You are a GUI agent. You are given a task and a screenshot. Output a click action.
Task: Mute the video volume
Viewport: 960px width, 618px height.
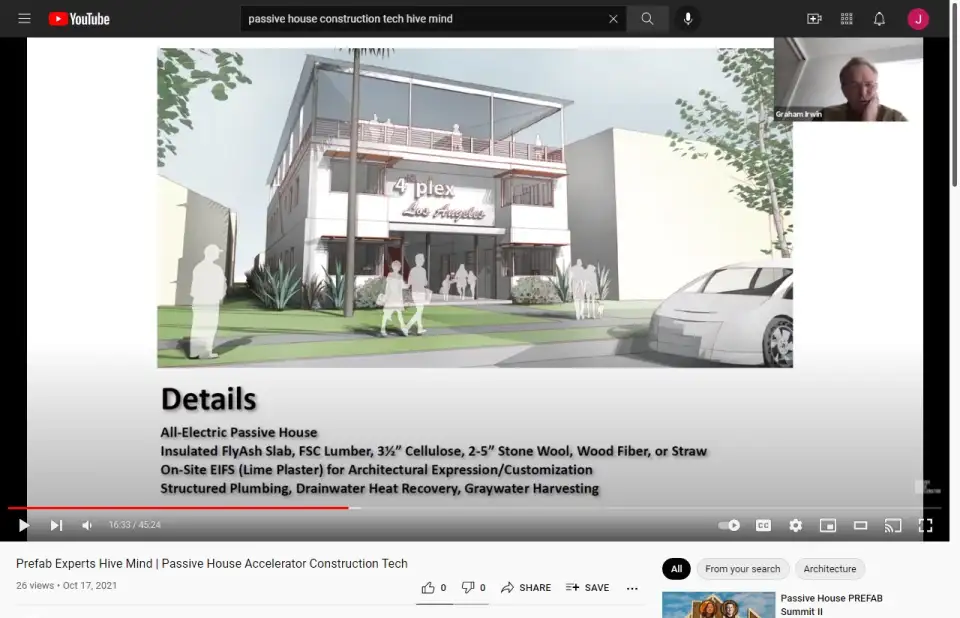[x=87, y=525]
